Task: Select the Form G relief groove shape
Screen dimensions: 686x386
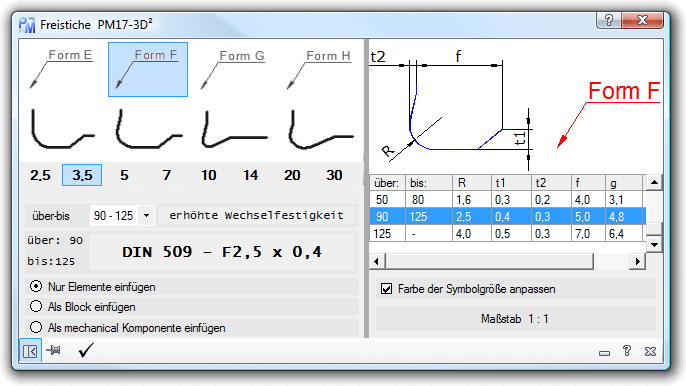Action: pyautogui.click(x=233, y=70)
